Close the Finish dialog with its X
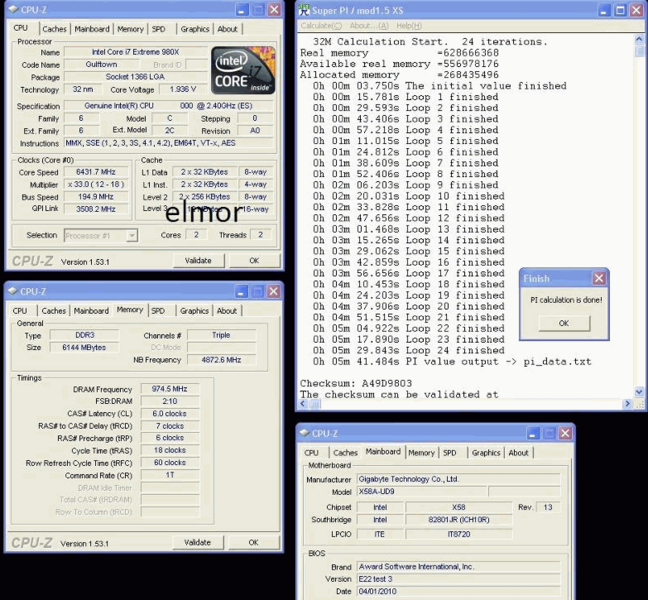 pyautogui.click(x=598, y=278)
